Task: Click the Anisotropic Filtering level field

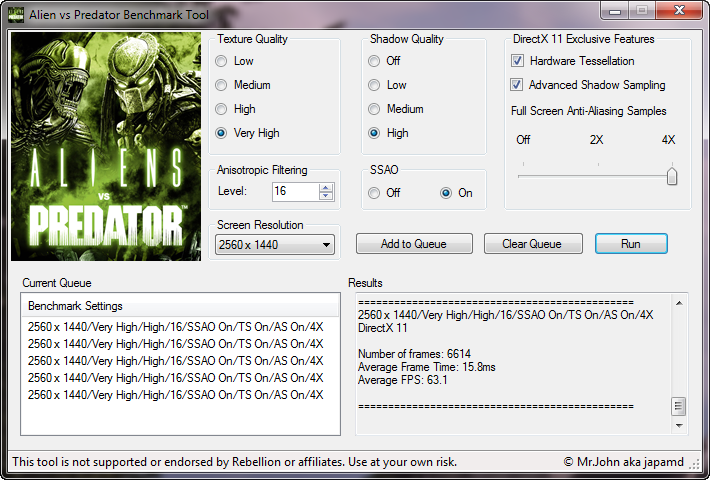Action: (x=295, y=192)
